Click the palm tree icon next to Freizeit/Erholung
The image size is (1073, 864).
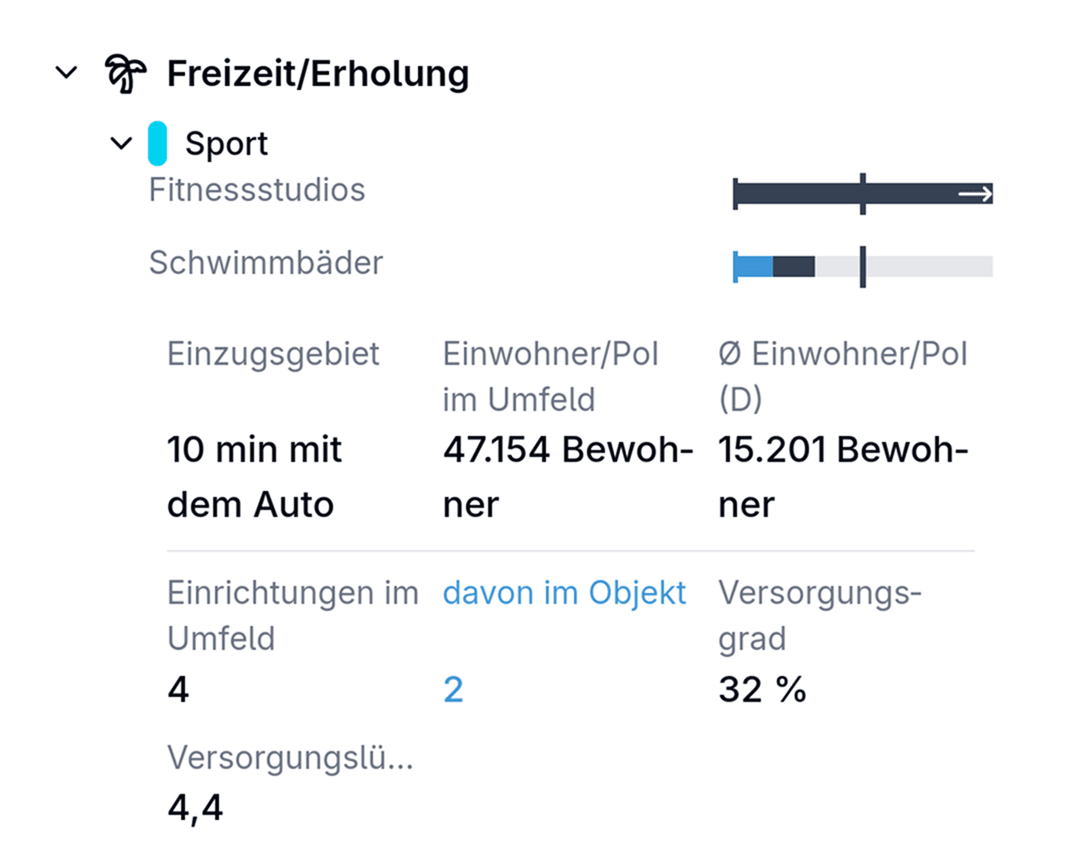[124, 72]
